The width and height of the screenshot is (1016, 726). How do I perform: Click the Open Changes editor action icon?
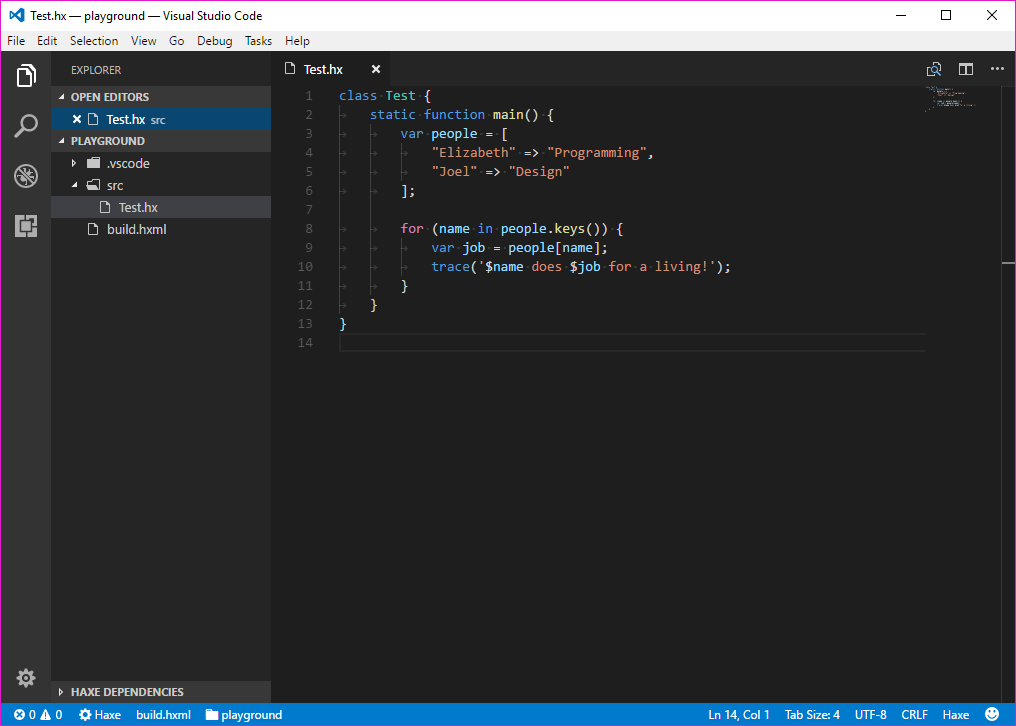click(x=934, y=69)
